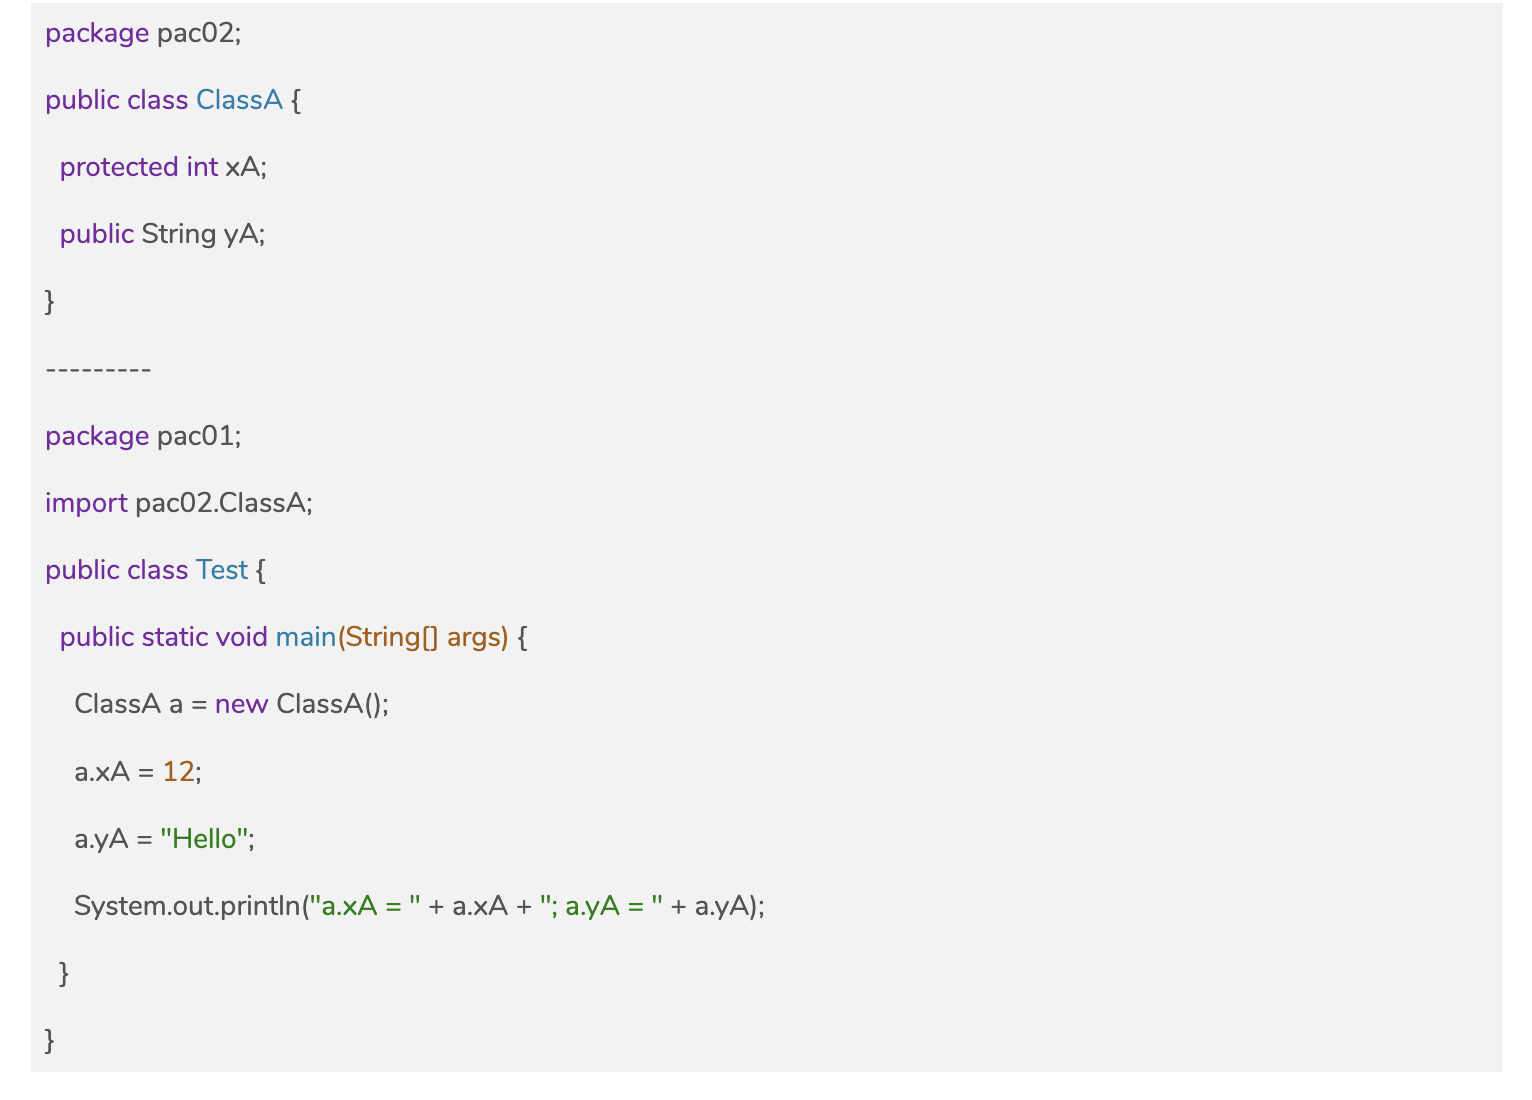Click "pac02.ClassA;" in the import statement
This screenshot has height=1100, width=1532.
point(224,503)
